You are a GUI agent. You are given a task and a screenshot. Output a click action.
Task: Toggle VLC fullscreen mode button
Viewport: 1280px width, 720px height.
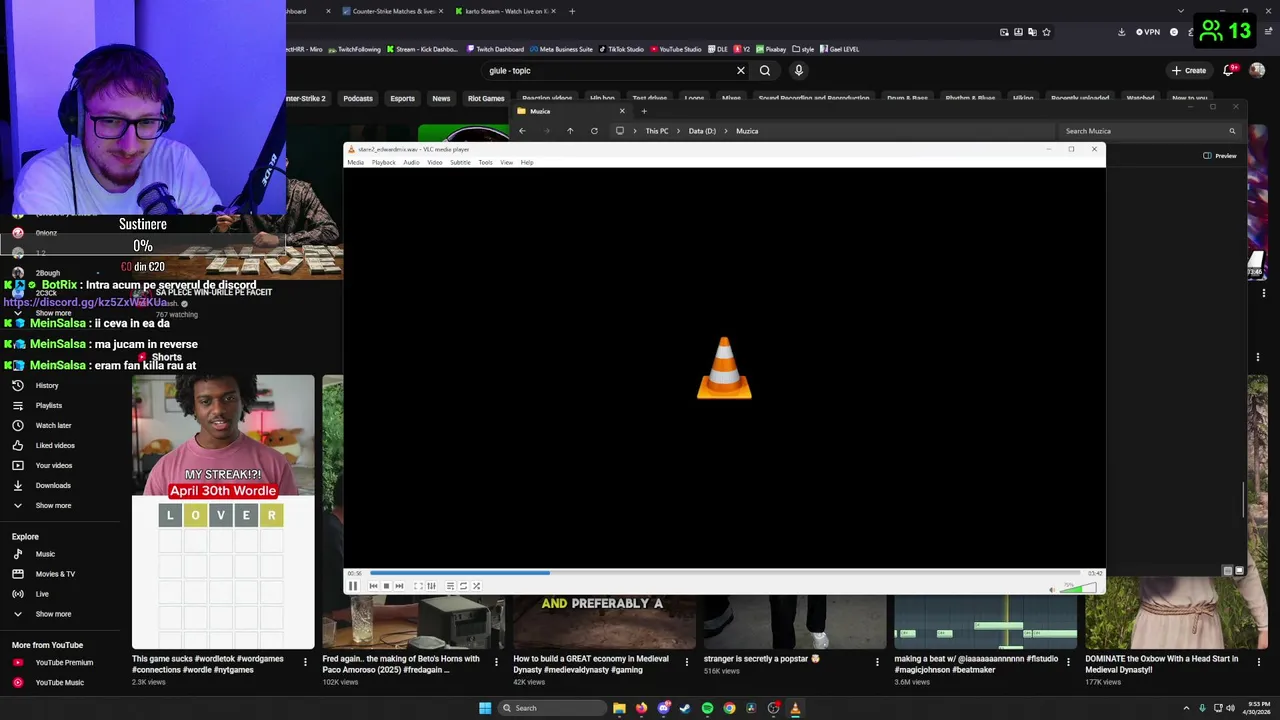click(x=418, y=586)
